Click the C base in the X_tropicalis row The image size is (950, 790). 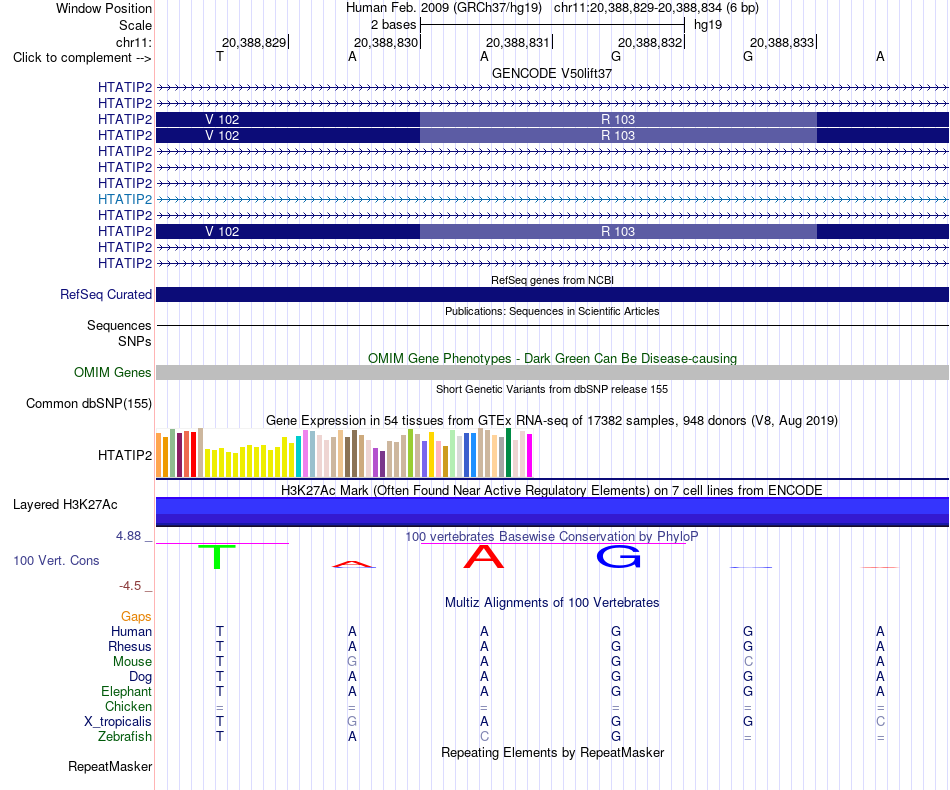pos(880,722)
